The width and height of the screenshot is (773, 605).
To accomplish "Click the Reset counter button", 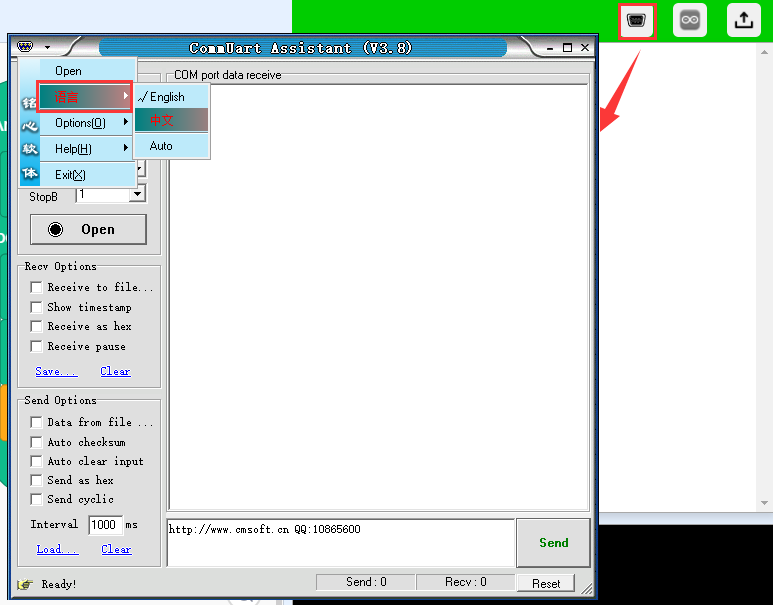I will click(x=546, y=583).
